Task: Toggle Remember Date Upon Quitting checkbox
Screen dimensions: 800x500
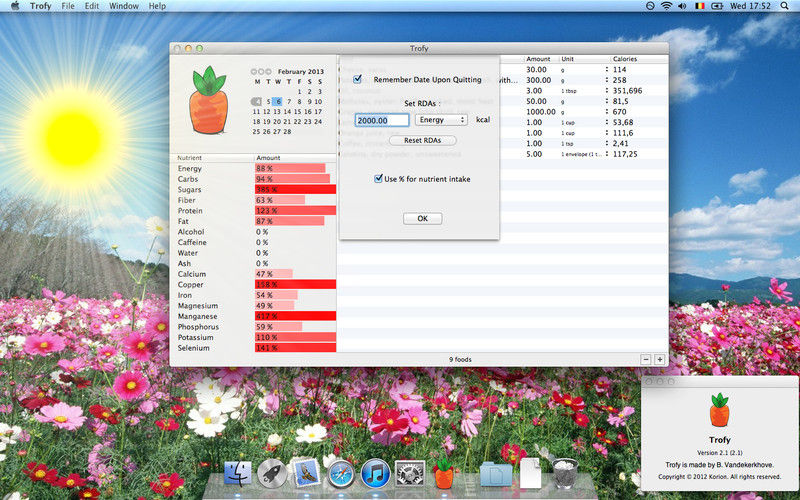Action: tap(357, 79)
